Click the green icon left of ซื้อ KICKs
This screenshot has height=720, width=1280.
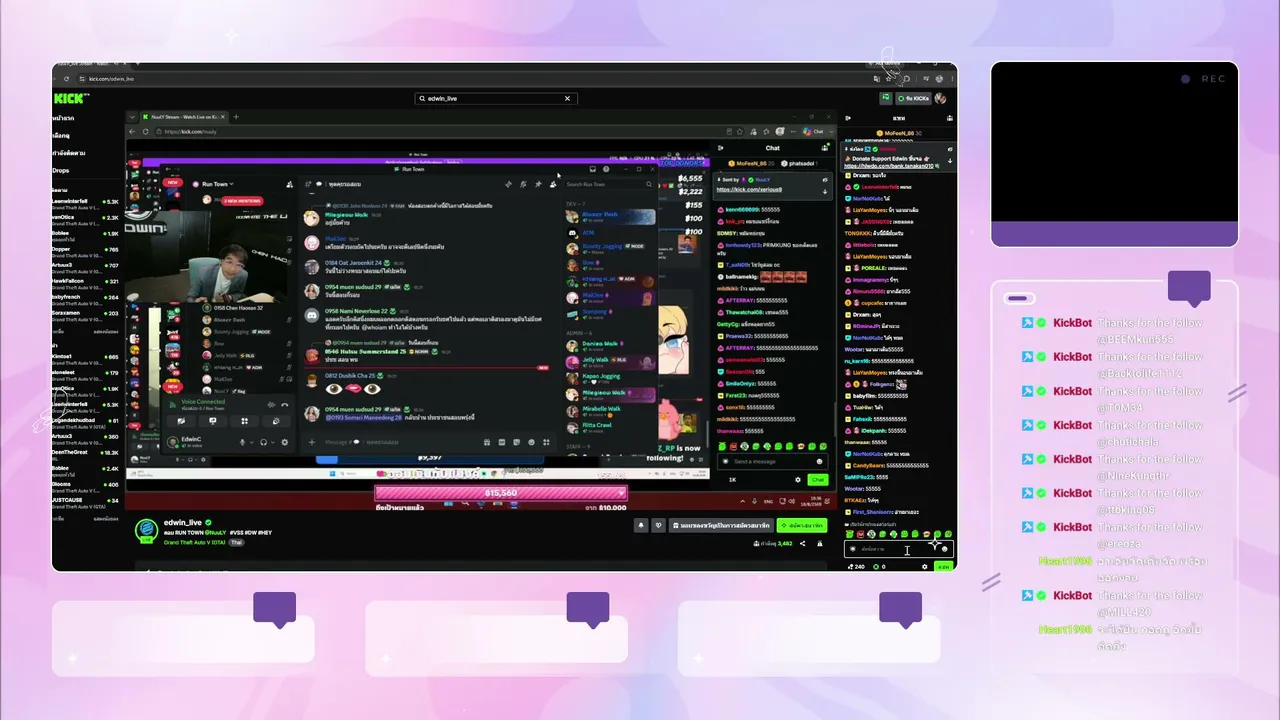pyautogui.click(x=885, y=99)
